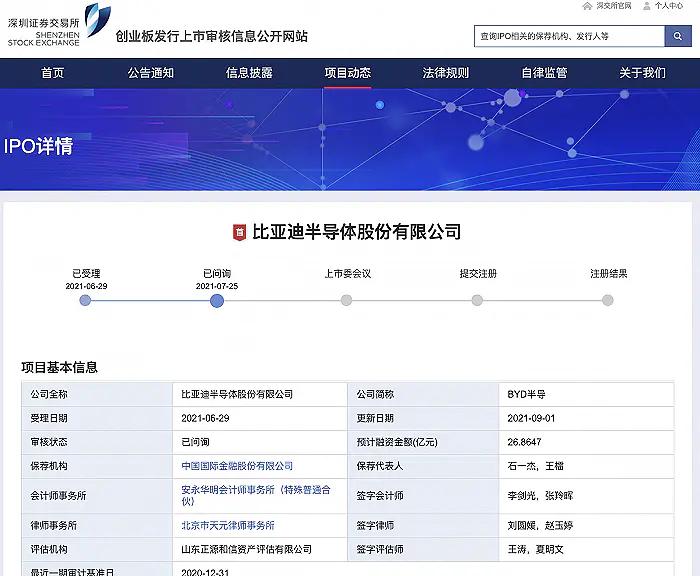Open the 关于我们 nav item
This screenshot has width=700, height=576.
pos(642,73)
